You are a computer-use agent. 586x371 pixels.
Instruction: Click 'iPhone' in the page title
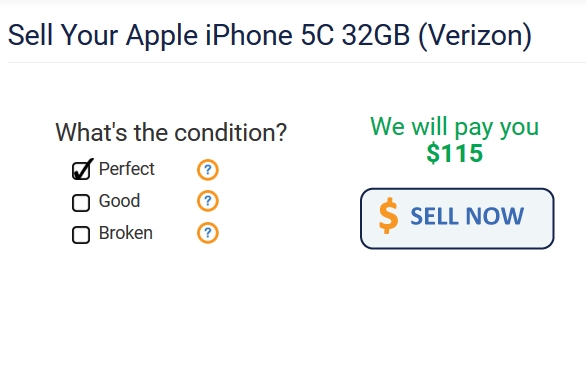pos(249,35)
